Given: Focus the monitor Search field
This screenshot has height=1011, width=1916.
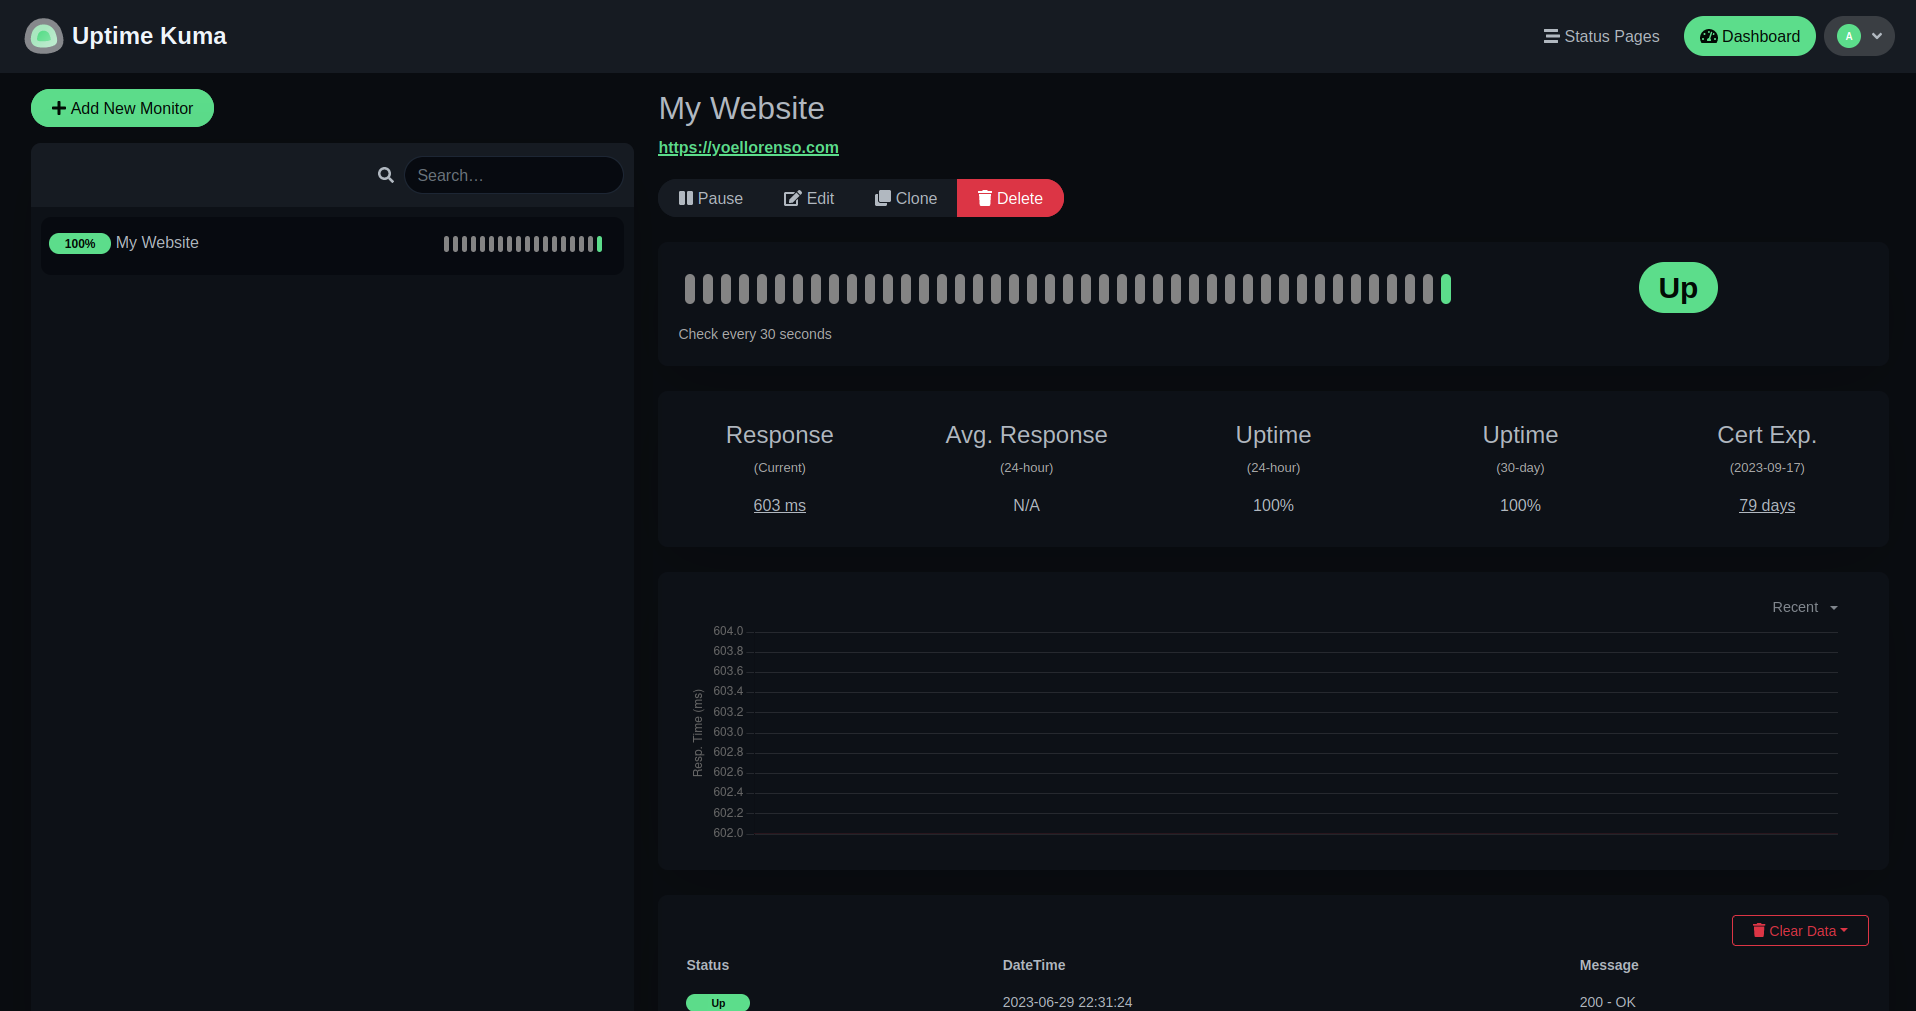Looking at the screenshot, I should pos(514,175).
